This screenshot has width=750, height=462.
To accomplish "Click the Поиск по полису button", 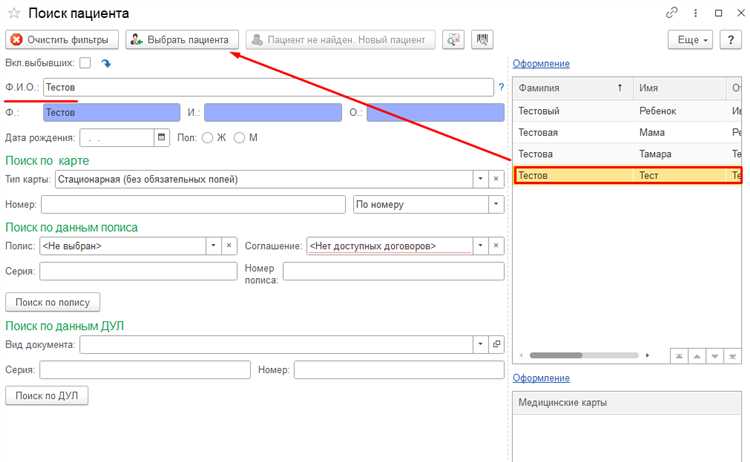I will click(x=53, y=302).
